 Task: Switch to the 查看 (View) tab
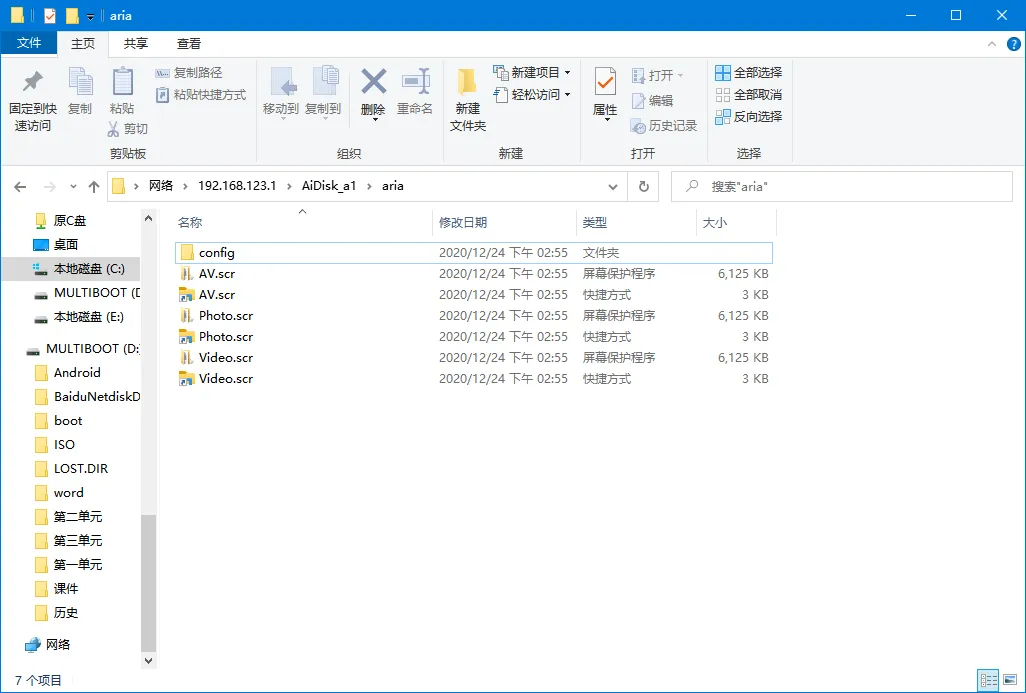pyautogui.click(x=190, y=44)
